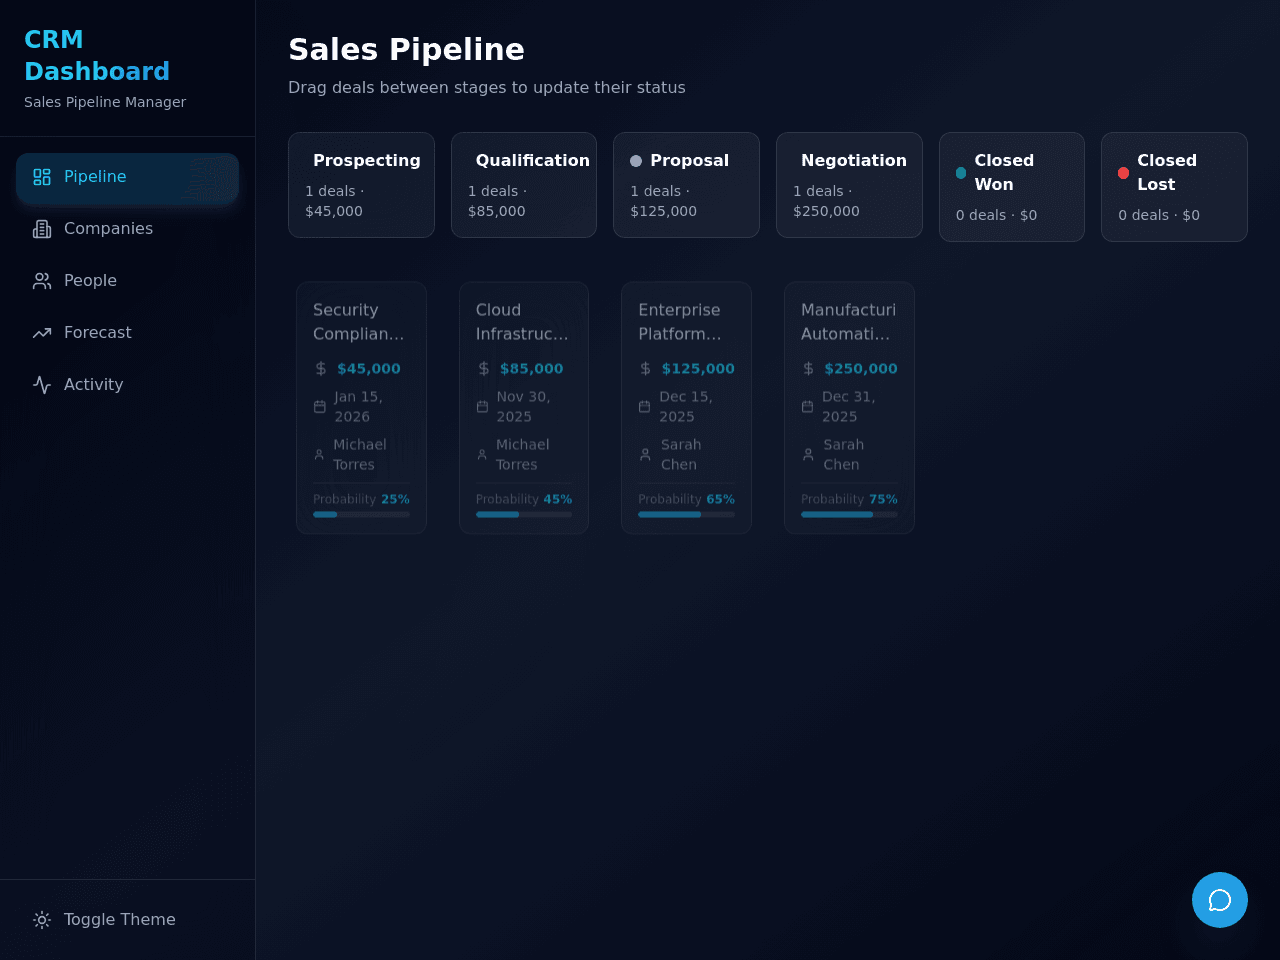This screenshot has height=960, width=1280.
Task: Click person icon on Cloud Infrastructure card
Action: pyautogui.click(x=482, y=455)
